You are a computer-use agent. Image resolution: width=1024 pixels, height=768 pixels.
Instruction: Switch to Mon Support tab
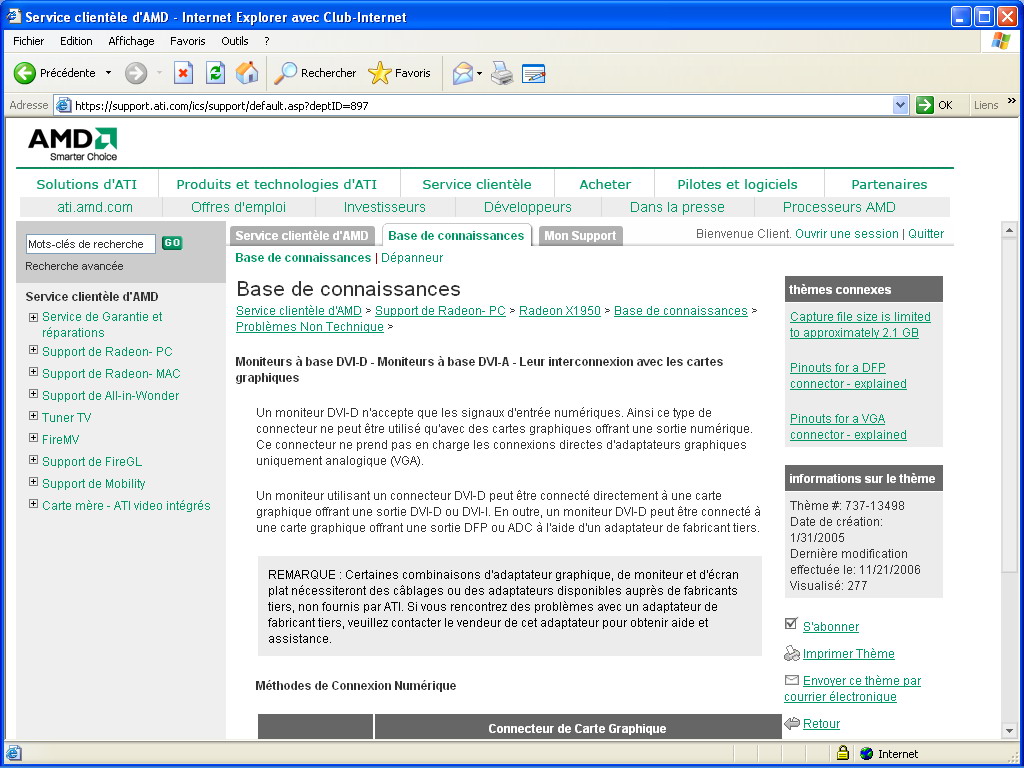[x=580, y=236]
